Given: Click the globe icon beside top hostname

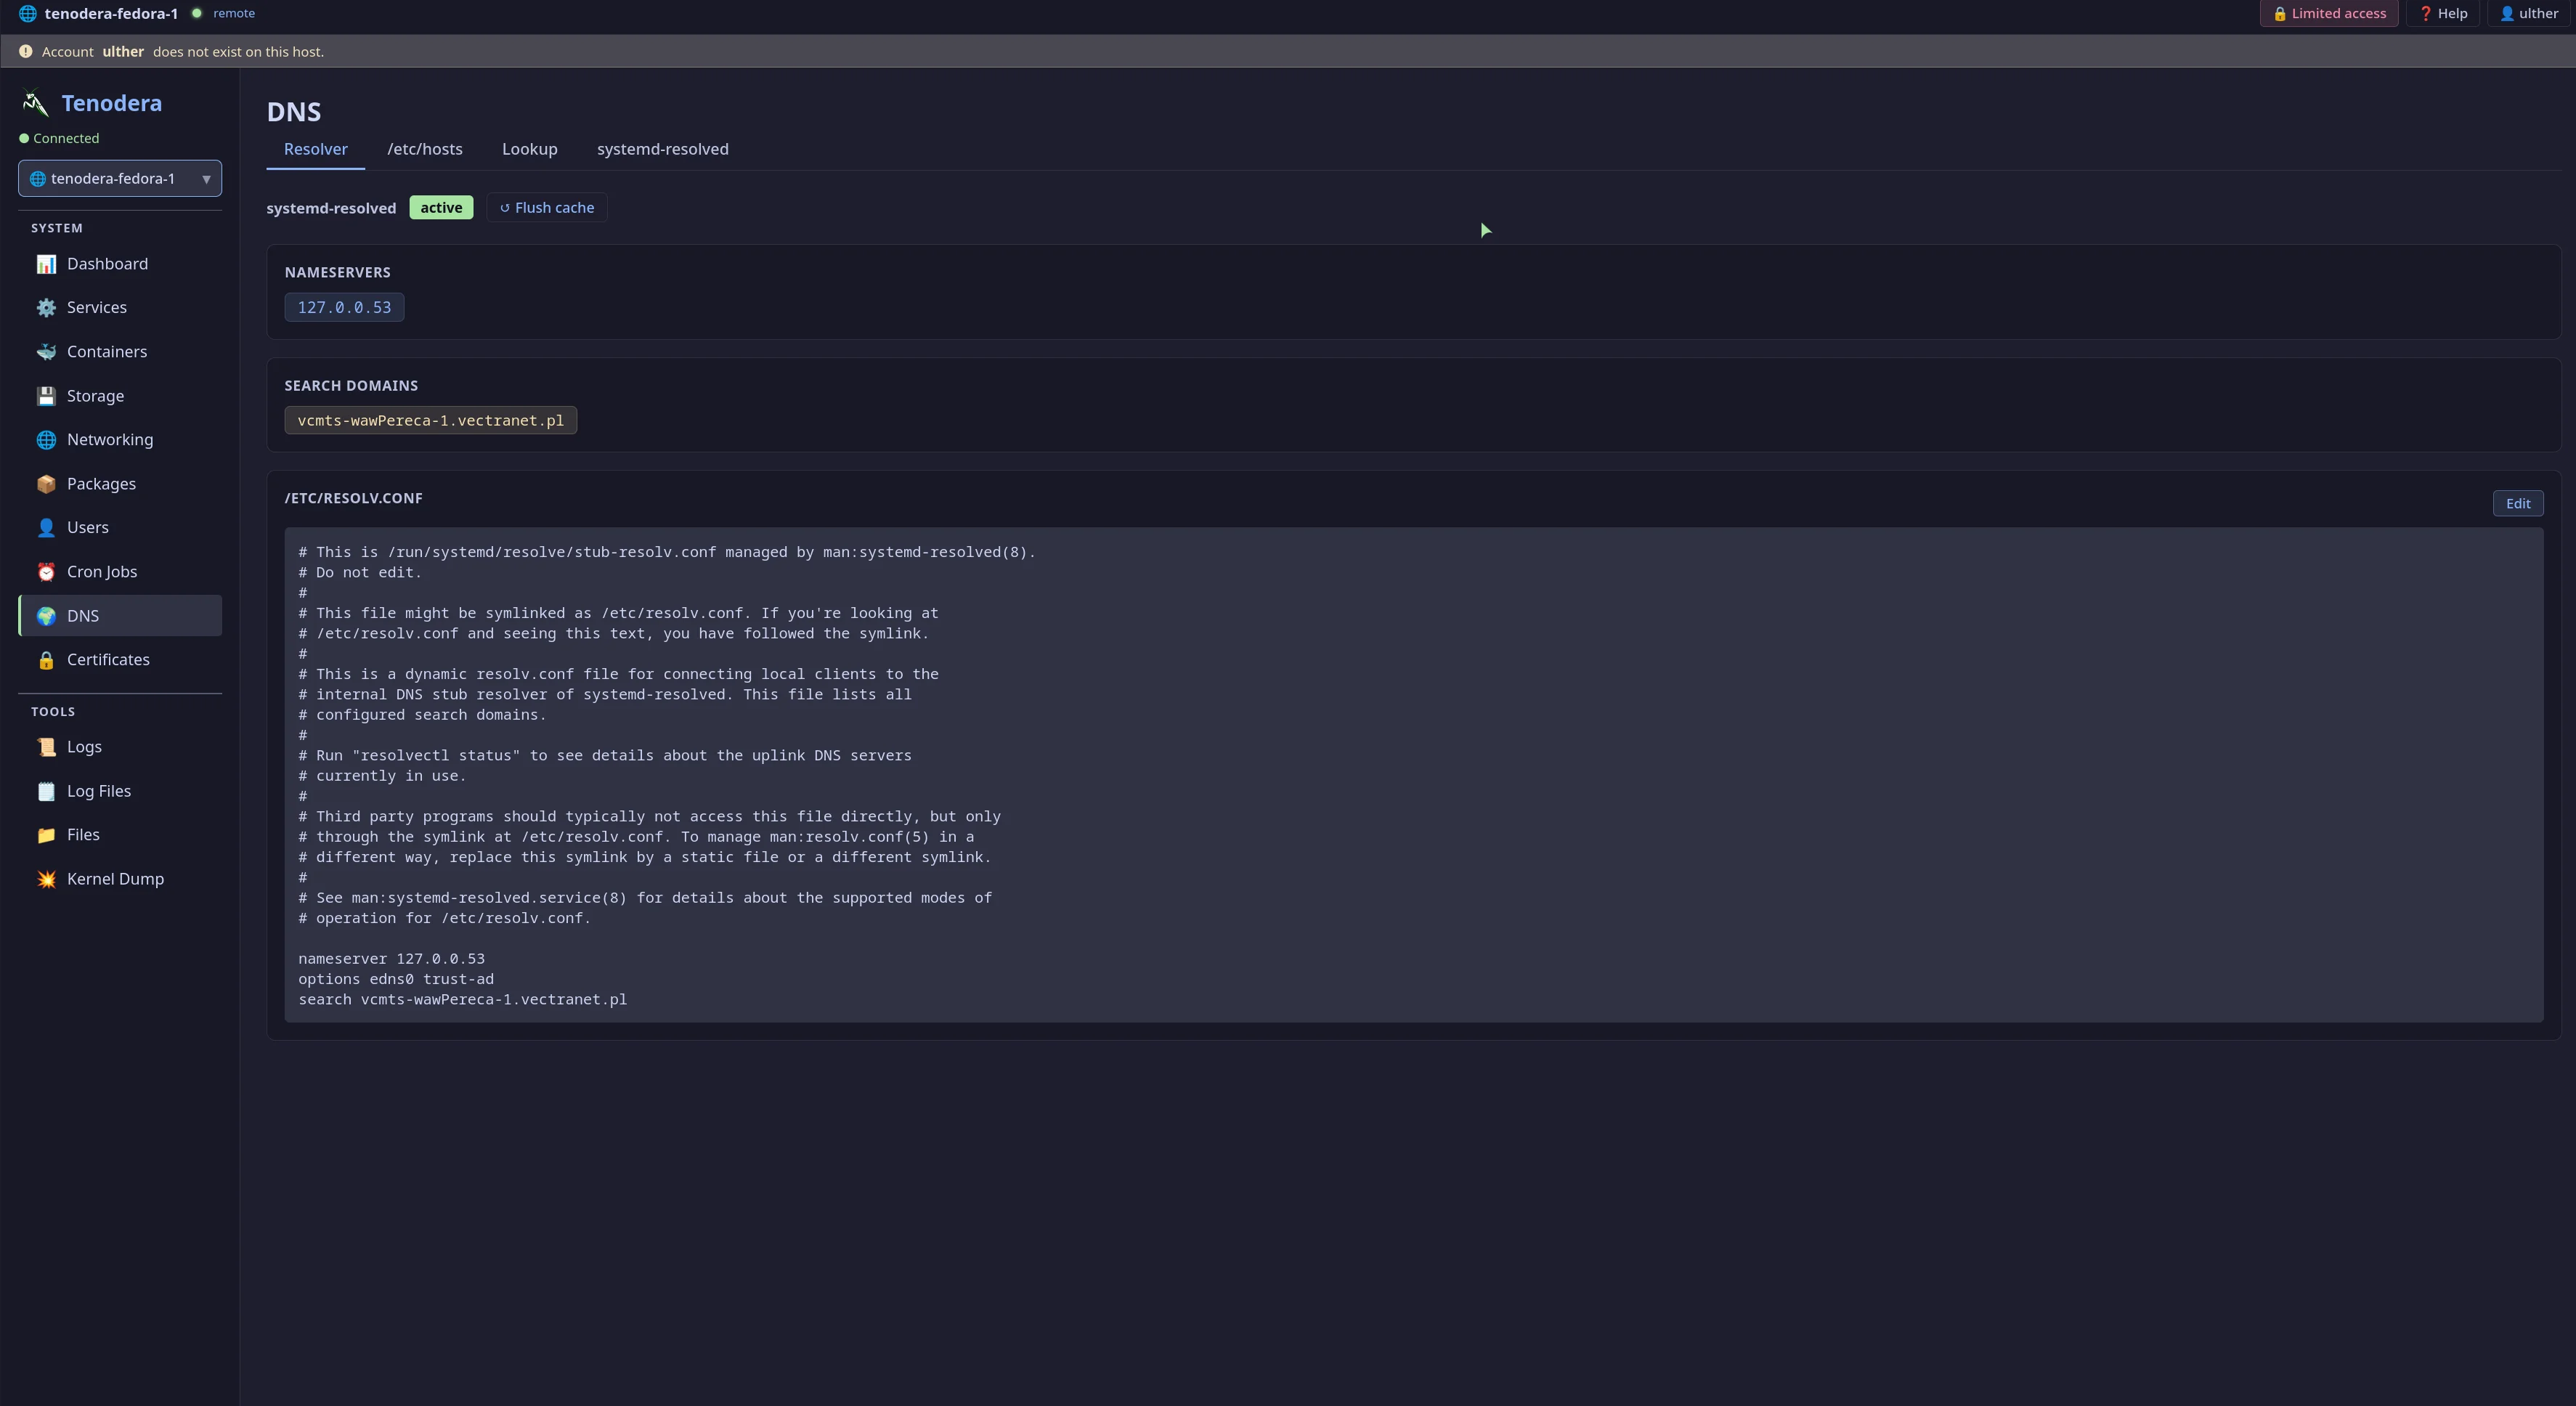Looking at the screenshot, I should [28, 13].
